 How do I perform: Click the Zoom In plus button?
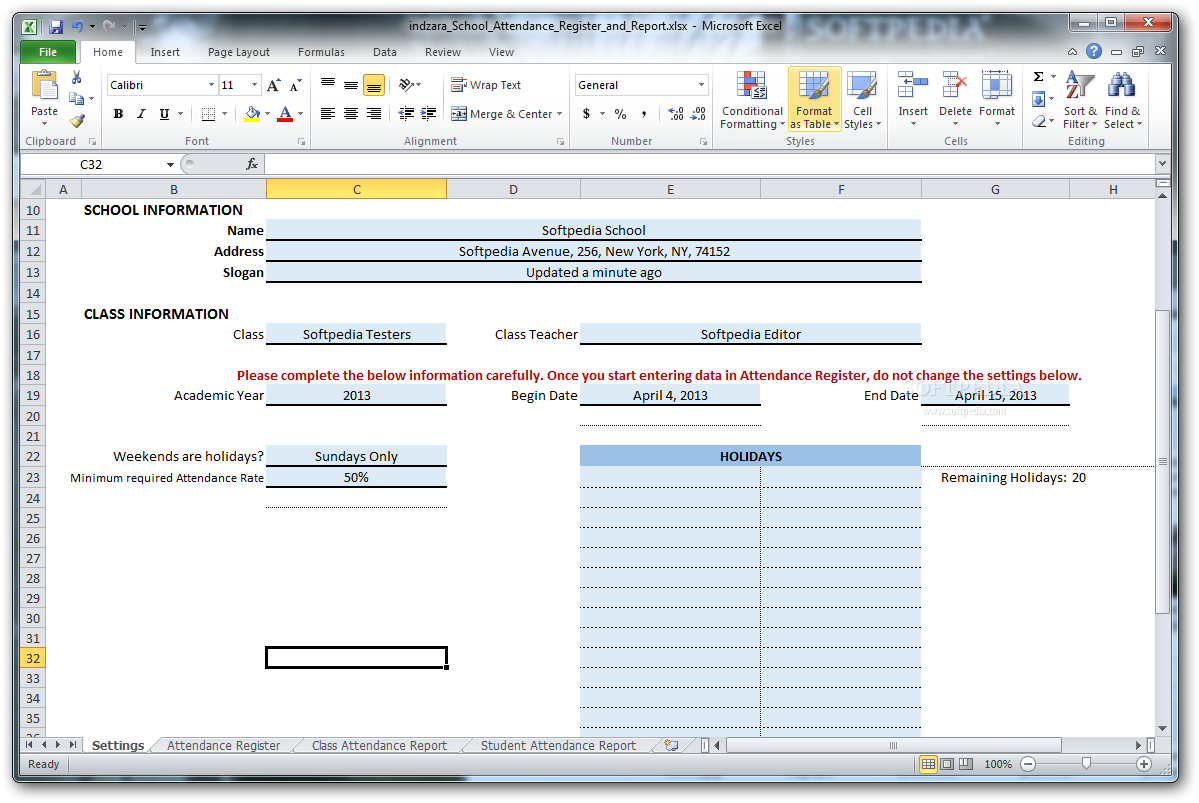coord(1144,764)
